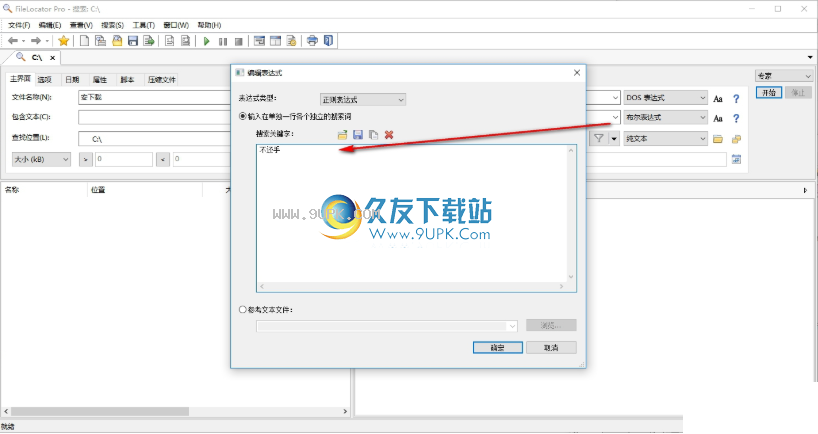Save keywords with dialog floppy icon
818x434 pixels.
coord(358,135)
